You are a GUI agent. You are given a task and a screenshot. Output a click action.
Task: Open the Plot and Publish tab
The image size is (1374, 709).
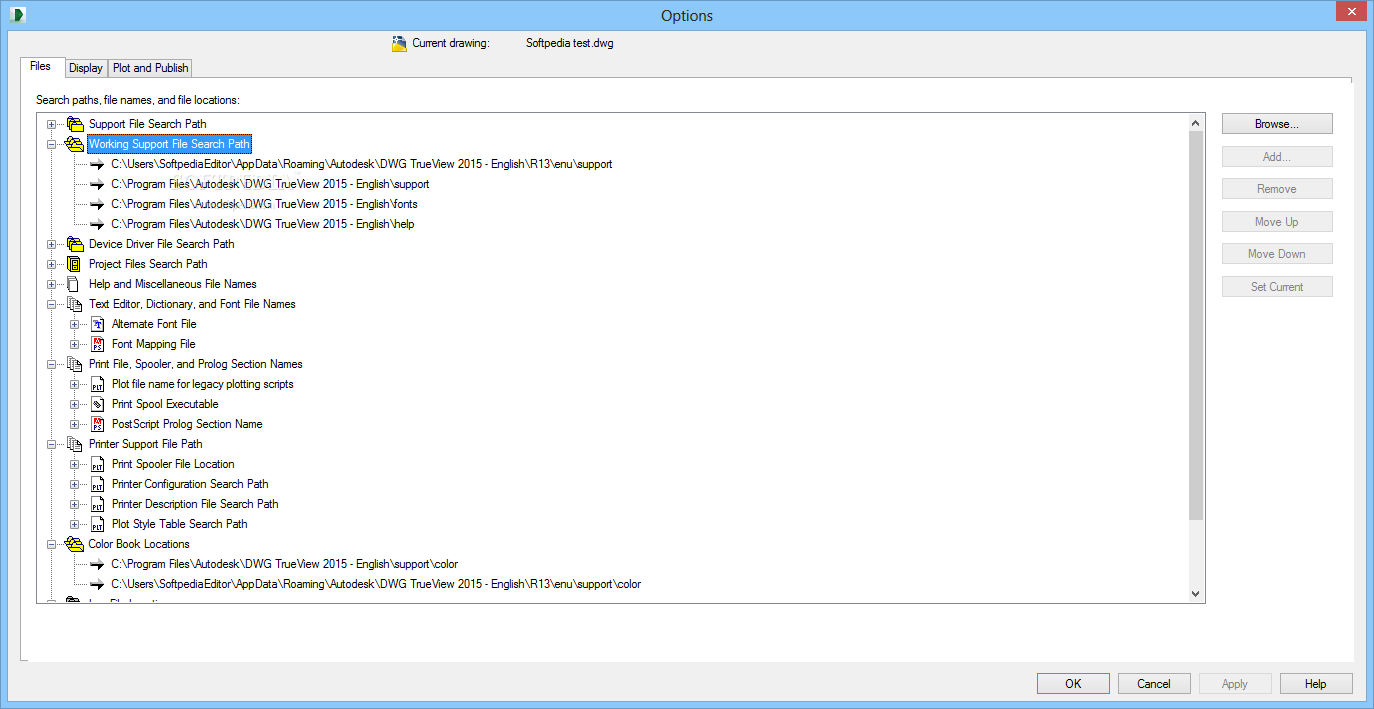(150, 68)
